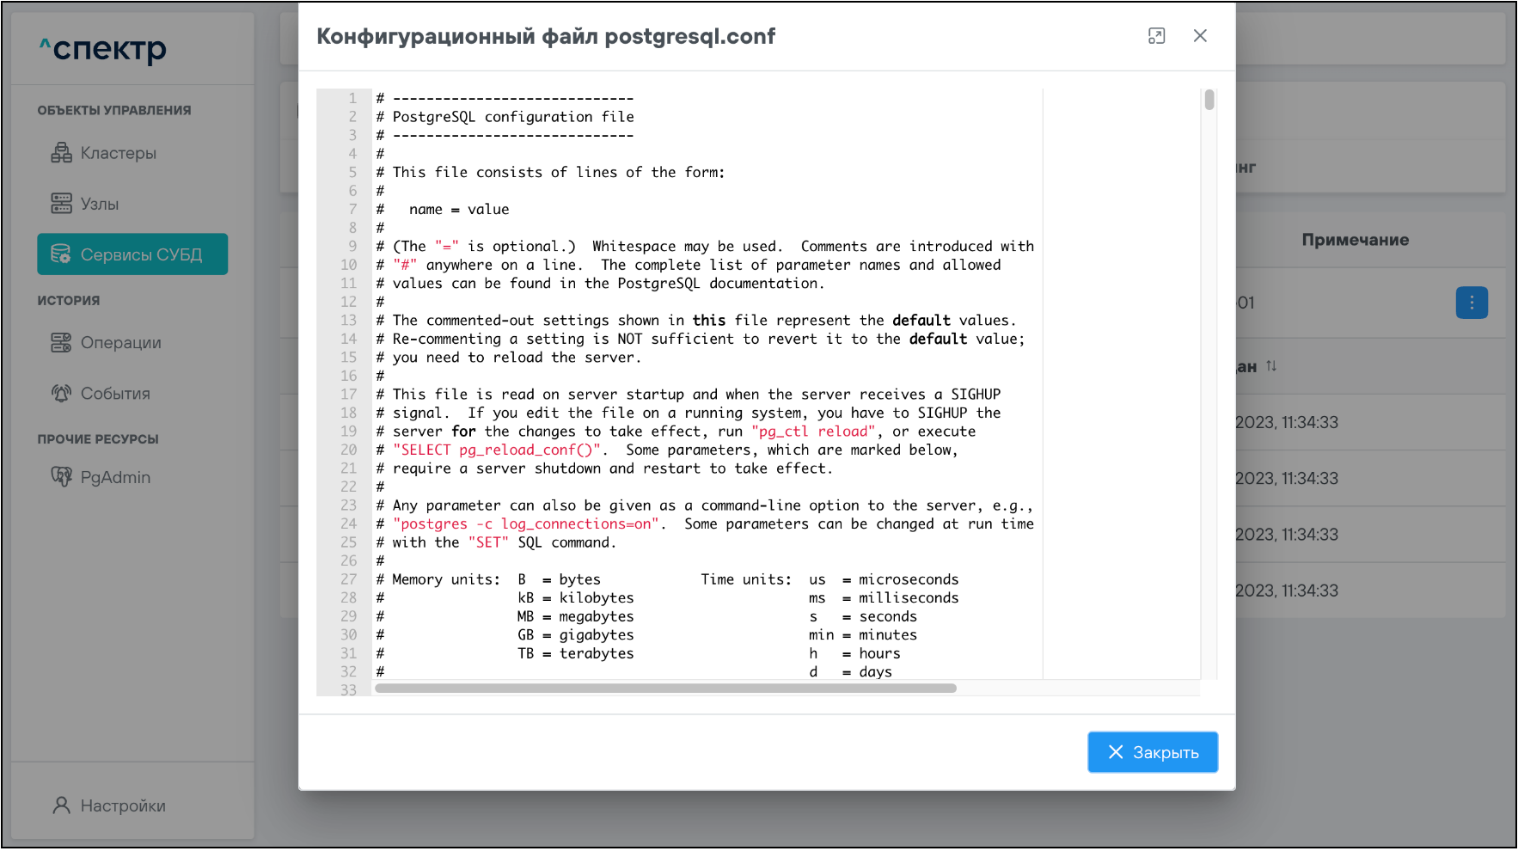Click the спектр logo
The width and height of the screenshot is (1518, 851).
pos(103,49)
